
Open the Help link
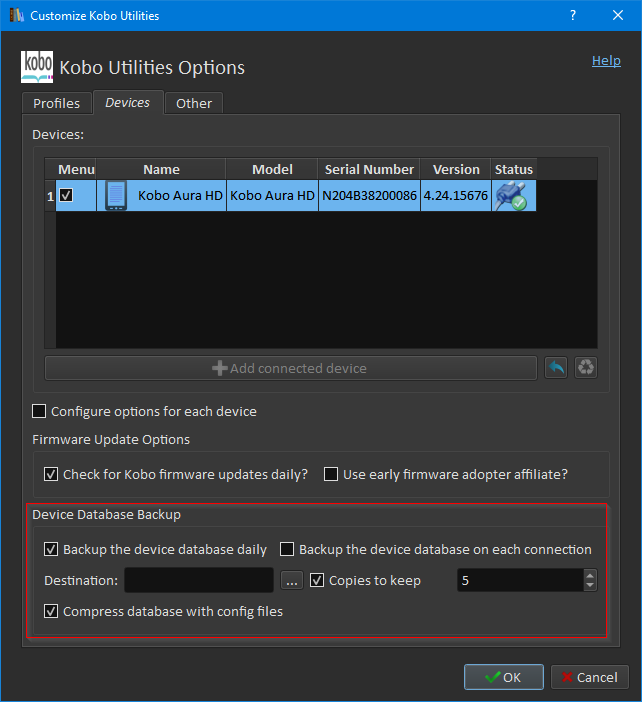coord(606,61)
